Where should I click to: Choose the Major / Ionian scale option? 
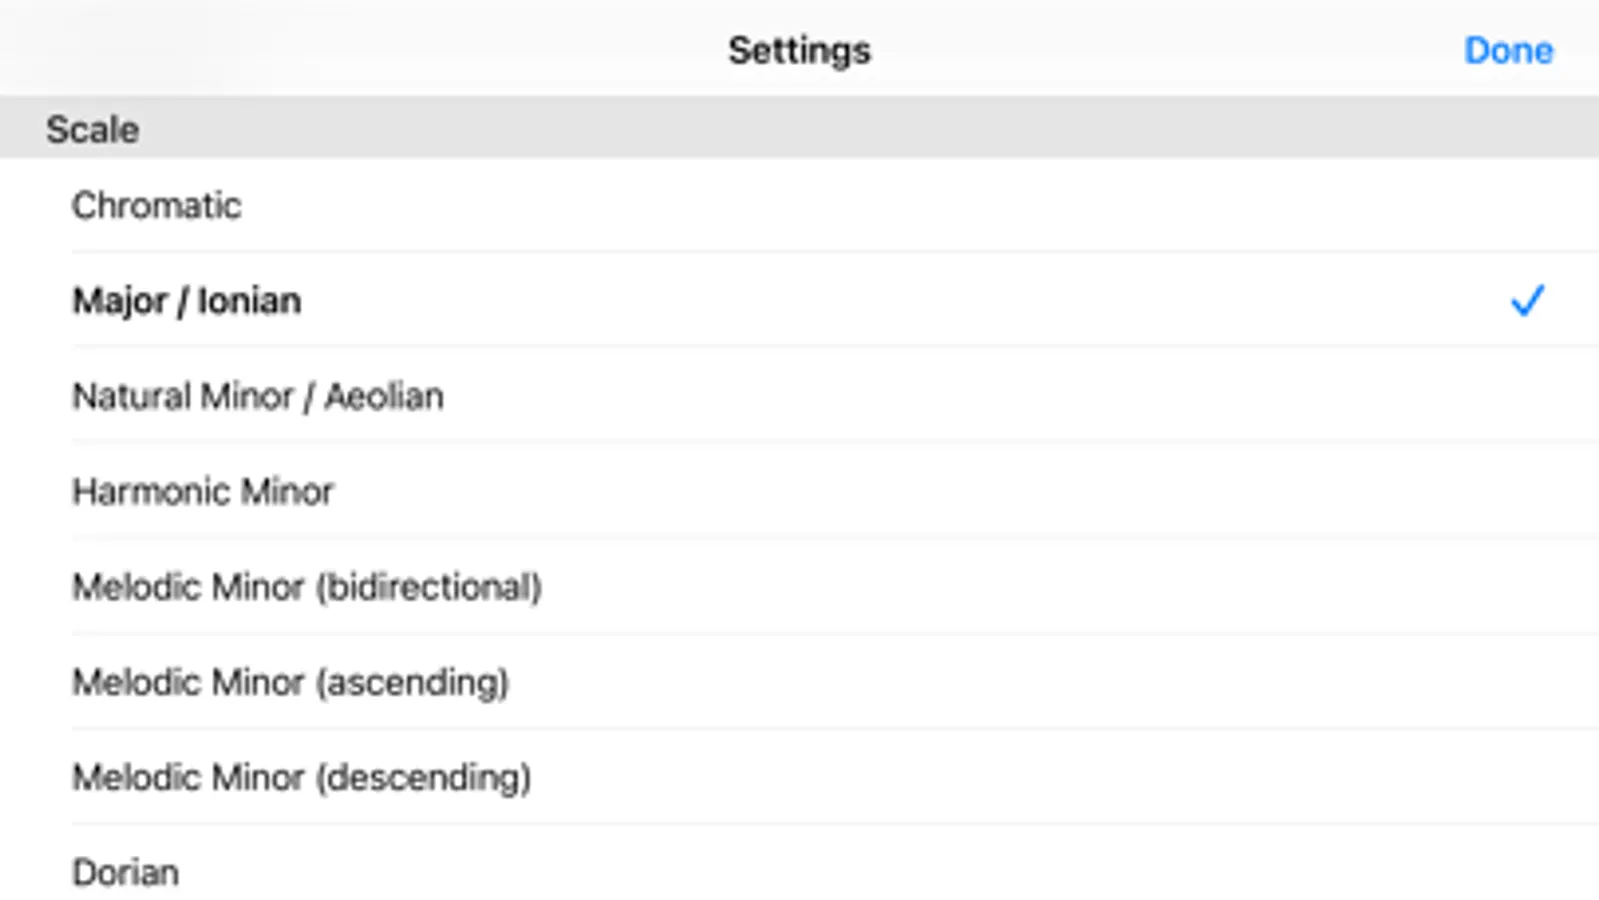pyautogui.click(x=187, y=300)
